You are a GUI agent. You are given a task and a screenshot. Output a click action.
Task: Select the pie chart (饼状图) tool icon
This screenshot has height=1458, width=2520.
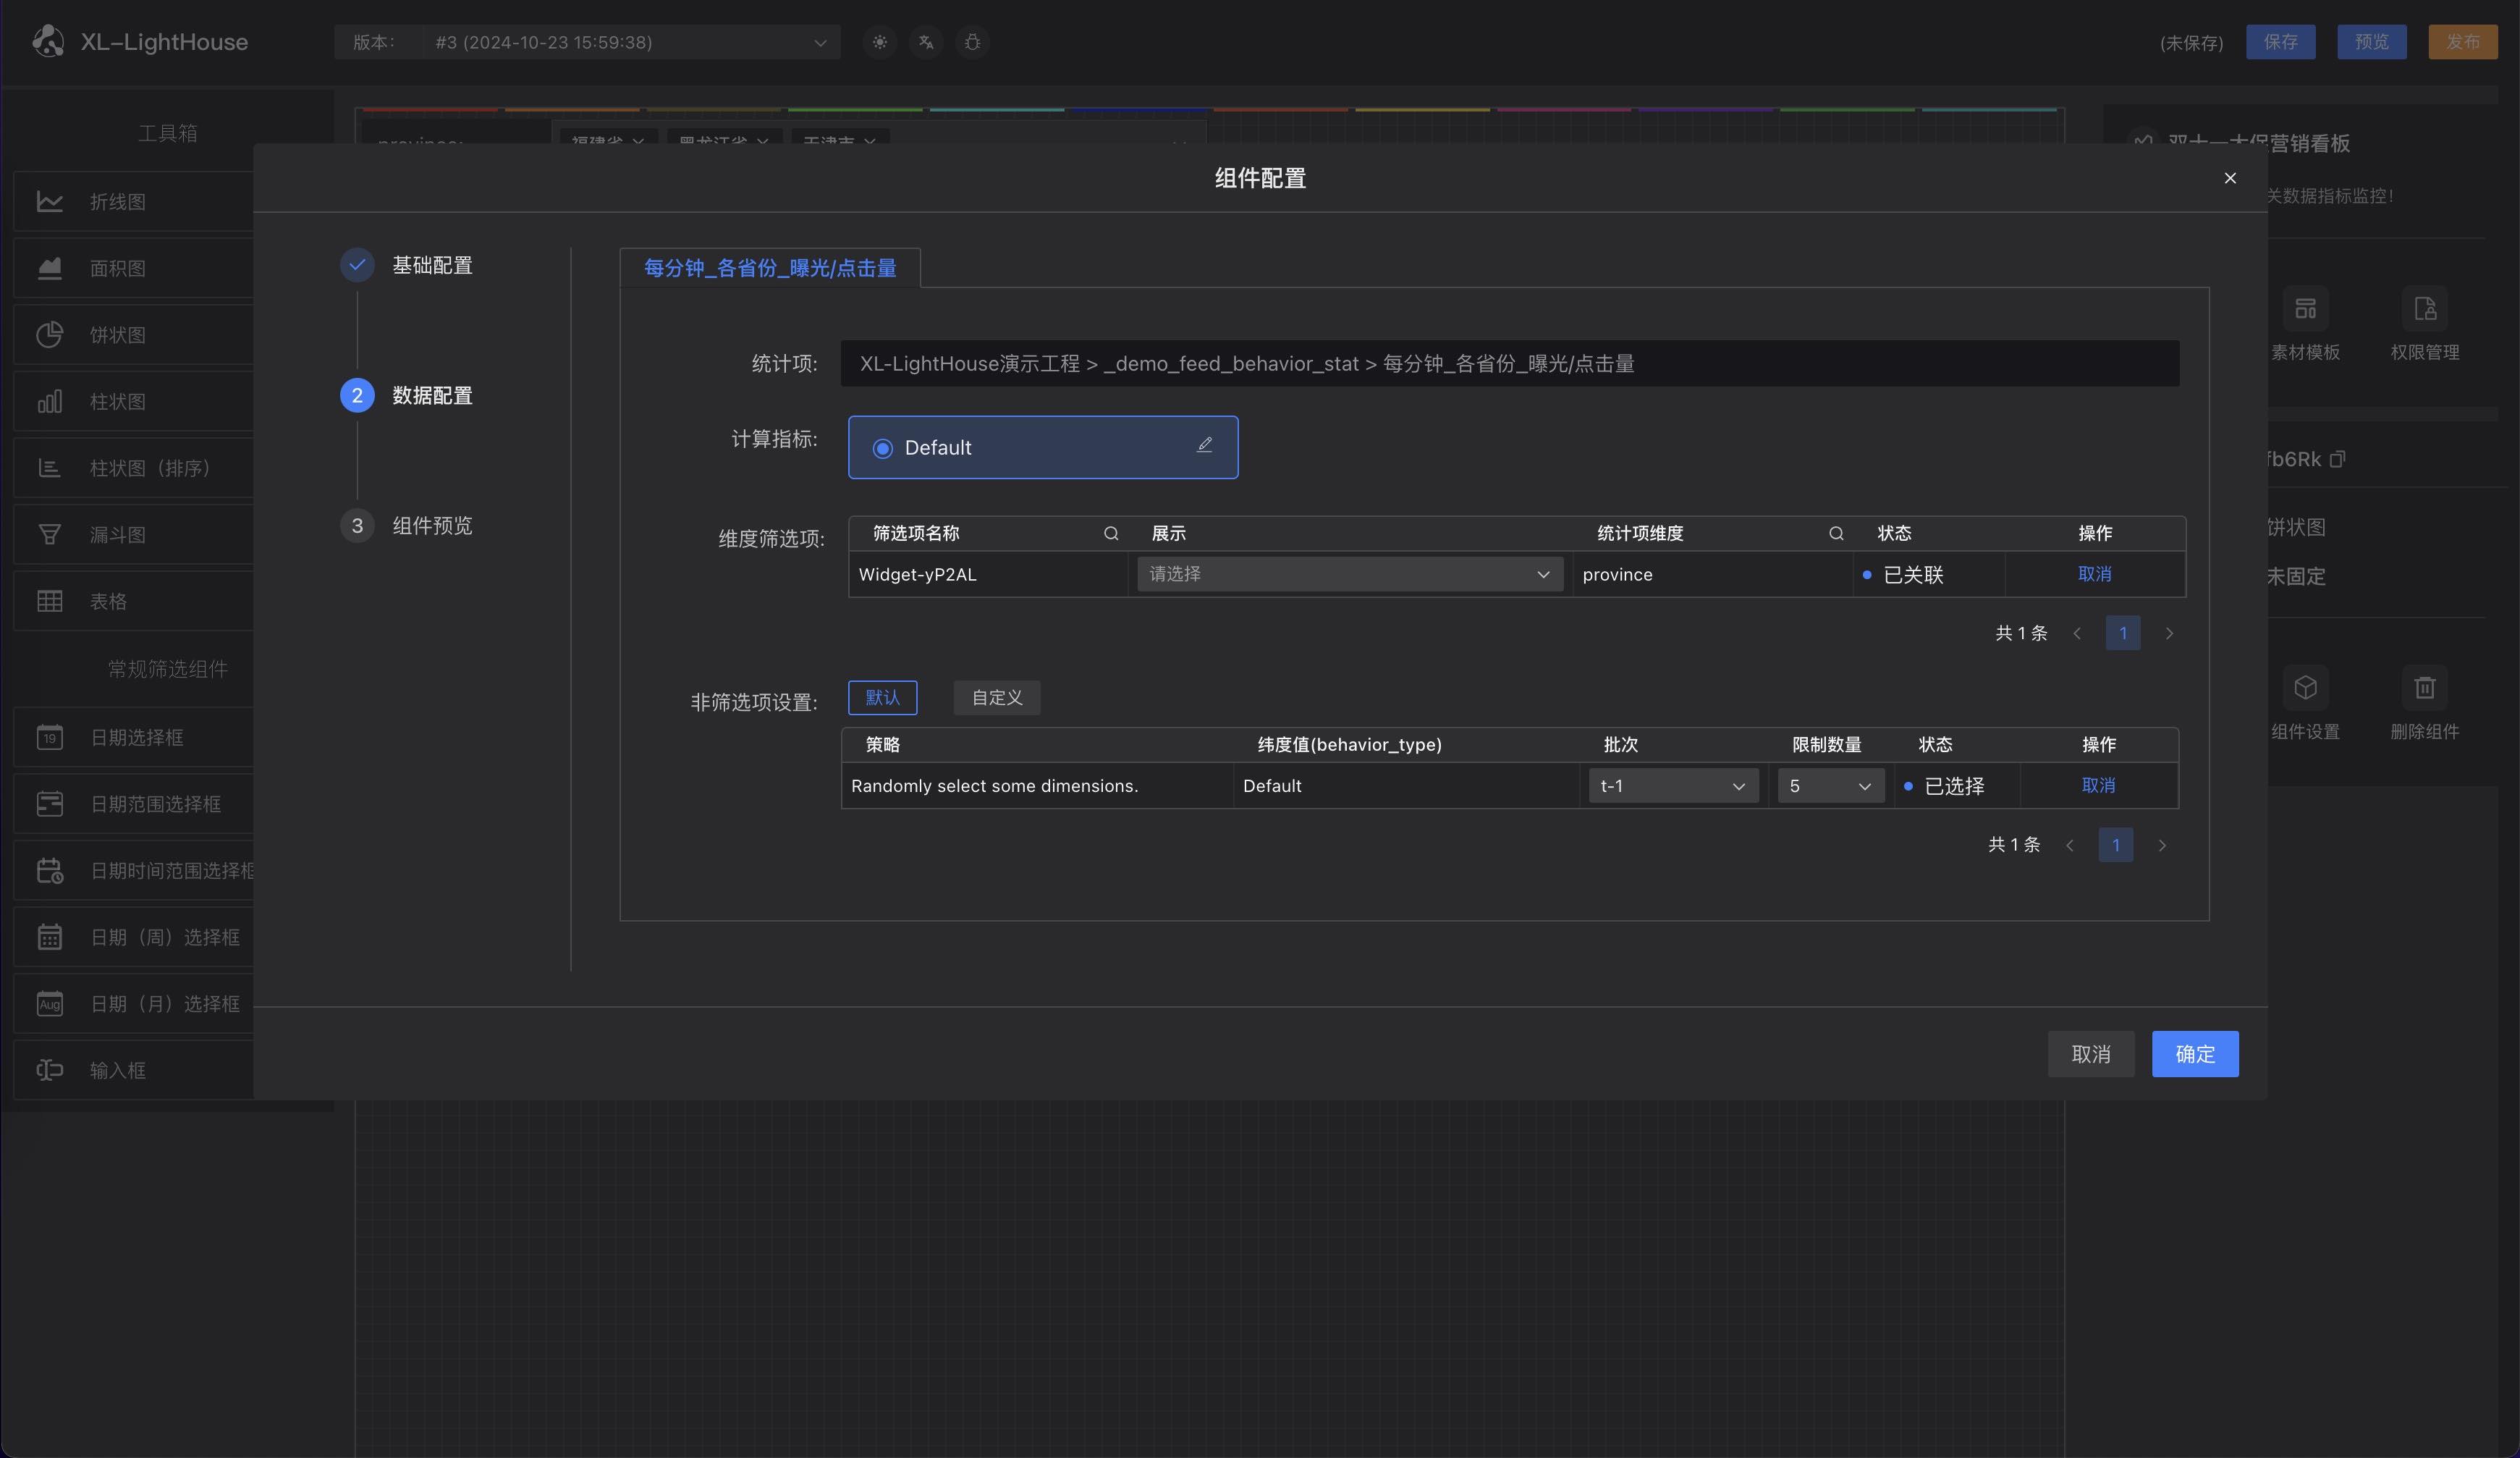[x=50, y=334]
